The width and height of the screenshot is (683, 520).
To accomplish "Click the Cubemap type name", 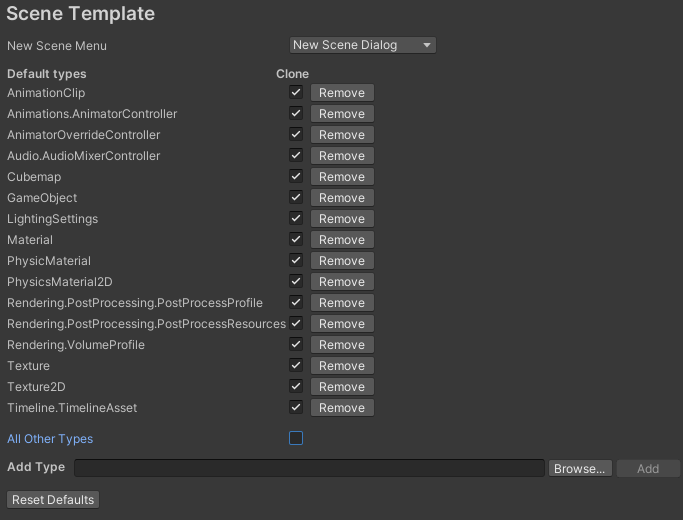I will (34, 177).
